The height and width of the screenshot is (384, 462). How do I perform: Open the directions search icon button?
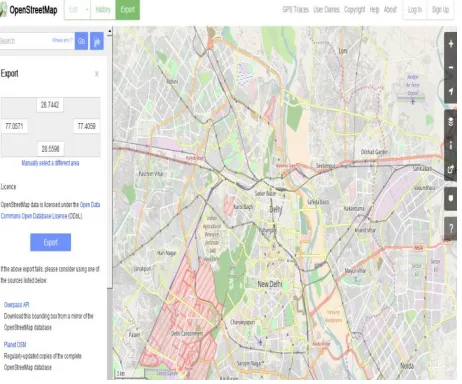click(97, 41)
